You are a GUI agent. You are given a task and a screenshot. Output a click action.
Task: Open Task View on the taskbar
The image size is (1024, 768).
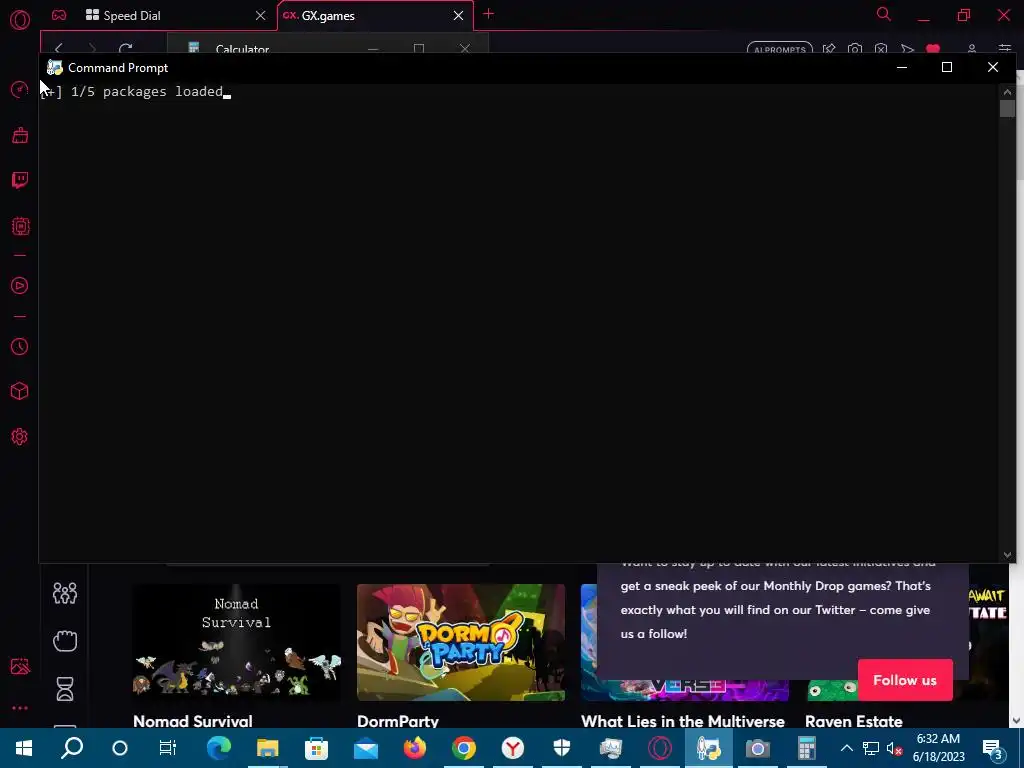click(x=168, y=748)
